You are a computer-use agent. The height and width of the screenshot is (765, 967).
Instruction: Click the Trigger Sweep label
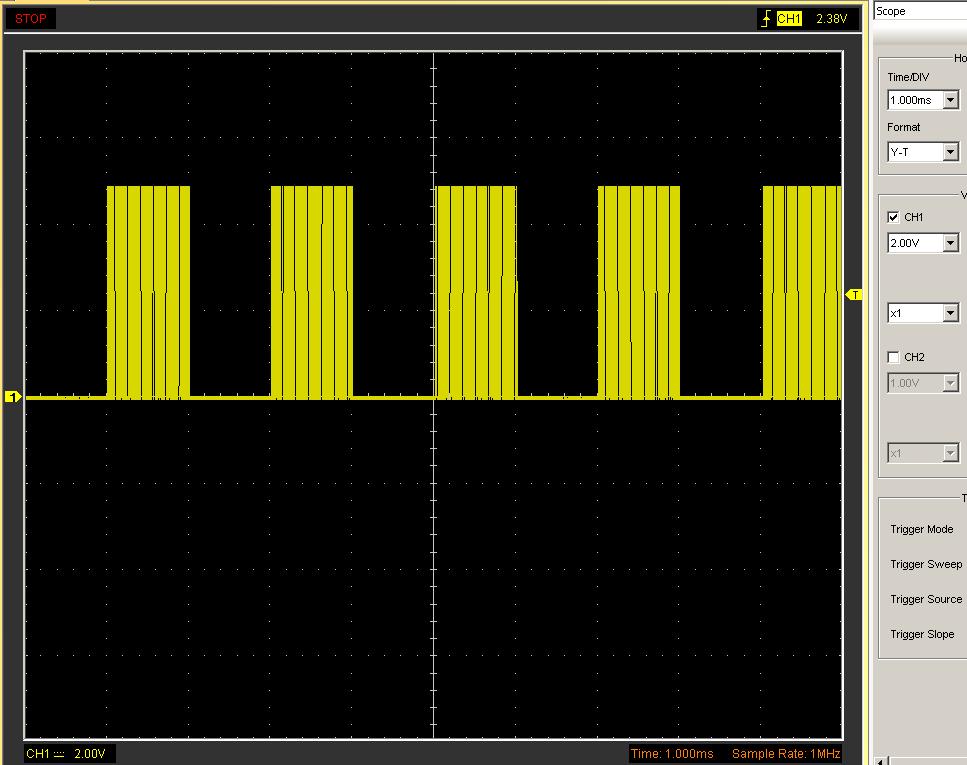point(925,564)
